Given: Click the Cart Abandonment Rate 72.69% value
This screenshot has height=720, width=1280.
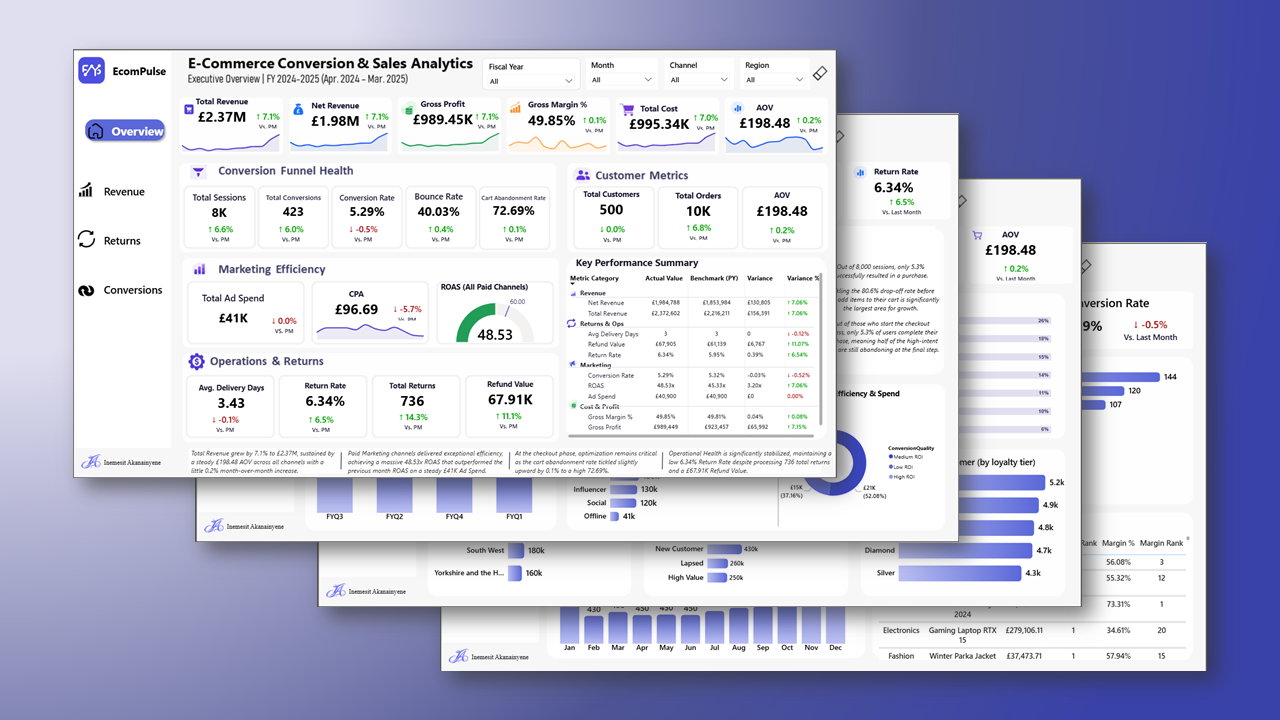Looking at the screenshot, I should (513, 212).
